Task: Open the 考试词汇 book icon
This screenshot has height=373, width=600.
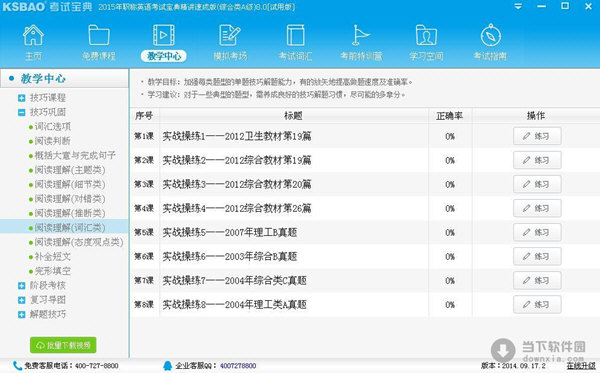Action: [x=295, y=36]
